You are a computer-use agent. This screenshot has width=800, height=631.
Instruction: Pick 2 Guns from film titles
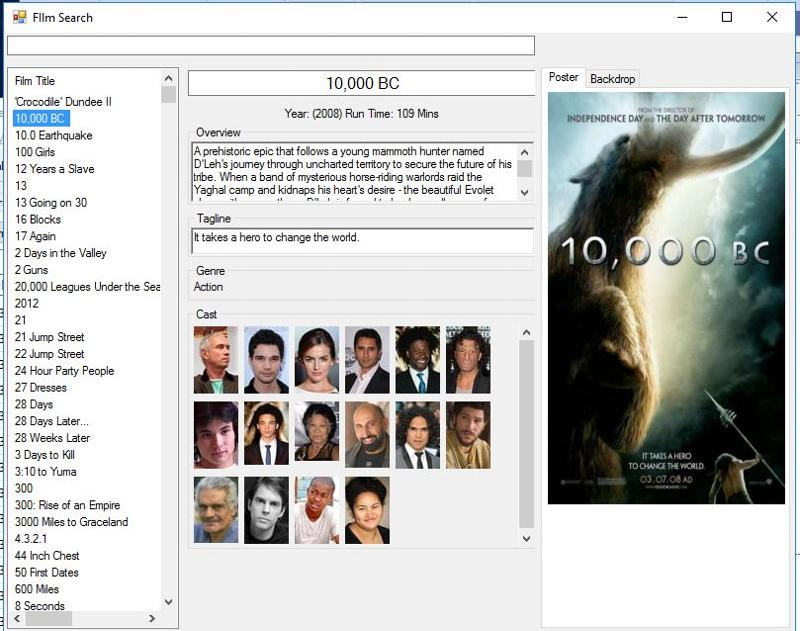tap(31, 270)
